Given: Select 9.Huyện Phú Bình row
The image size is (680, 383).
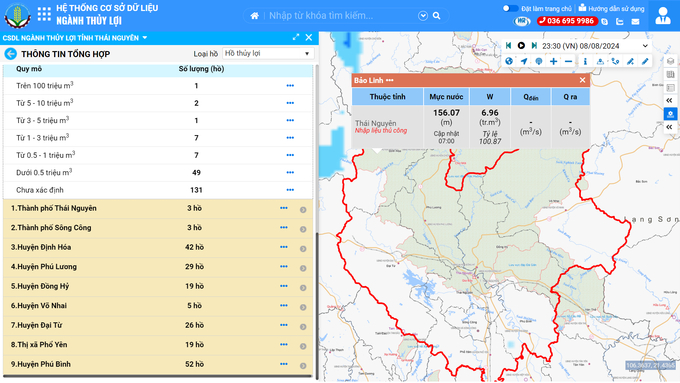Looking at the screenshot, I should (x=158, y=365).
